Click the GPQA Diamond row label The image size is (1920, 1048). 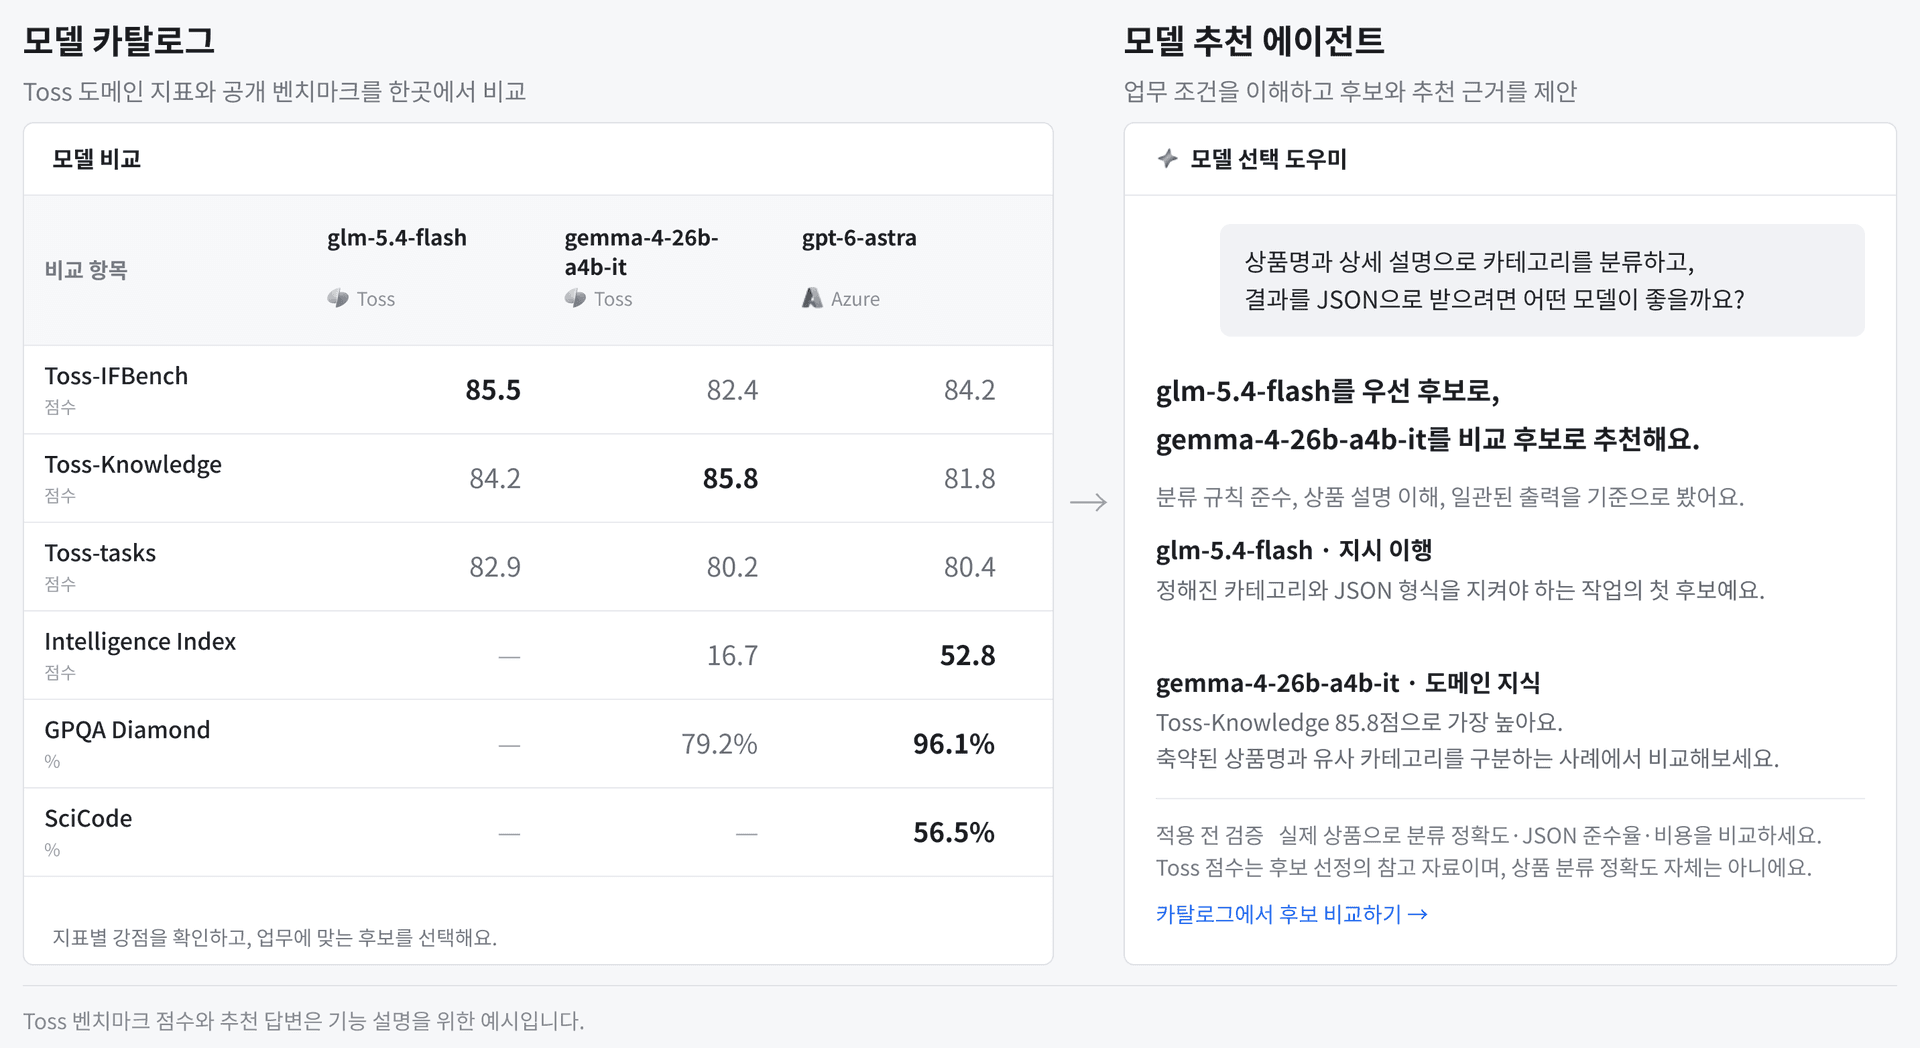127,730
